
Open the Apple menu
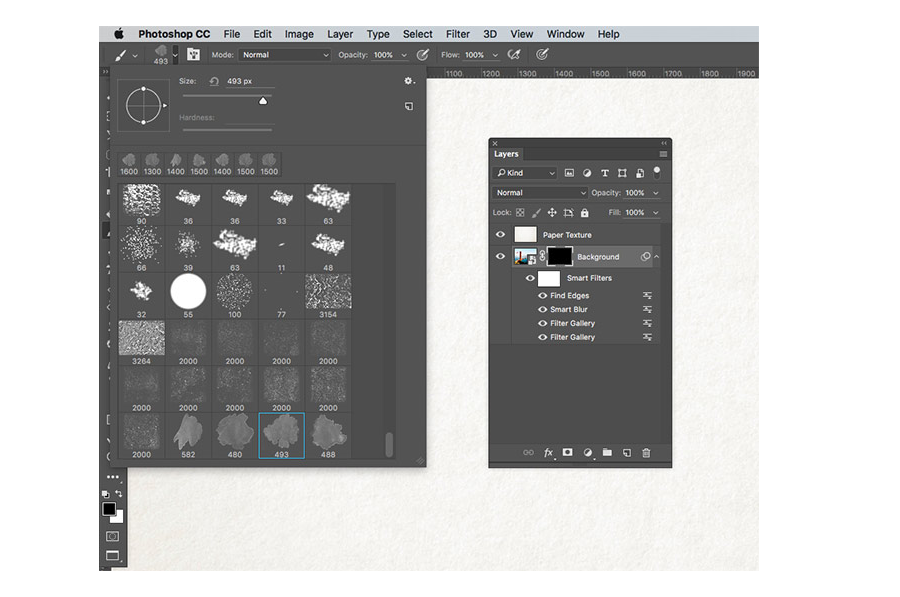click(x=119, y=34)
